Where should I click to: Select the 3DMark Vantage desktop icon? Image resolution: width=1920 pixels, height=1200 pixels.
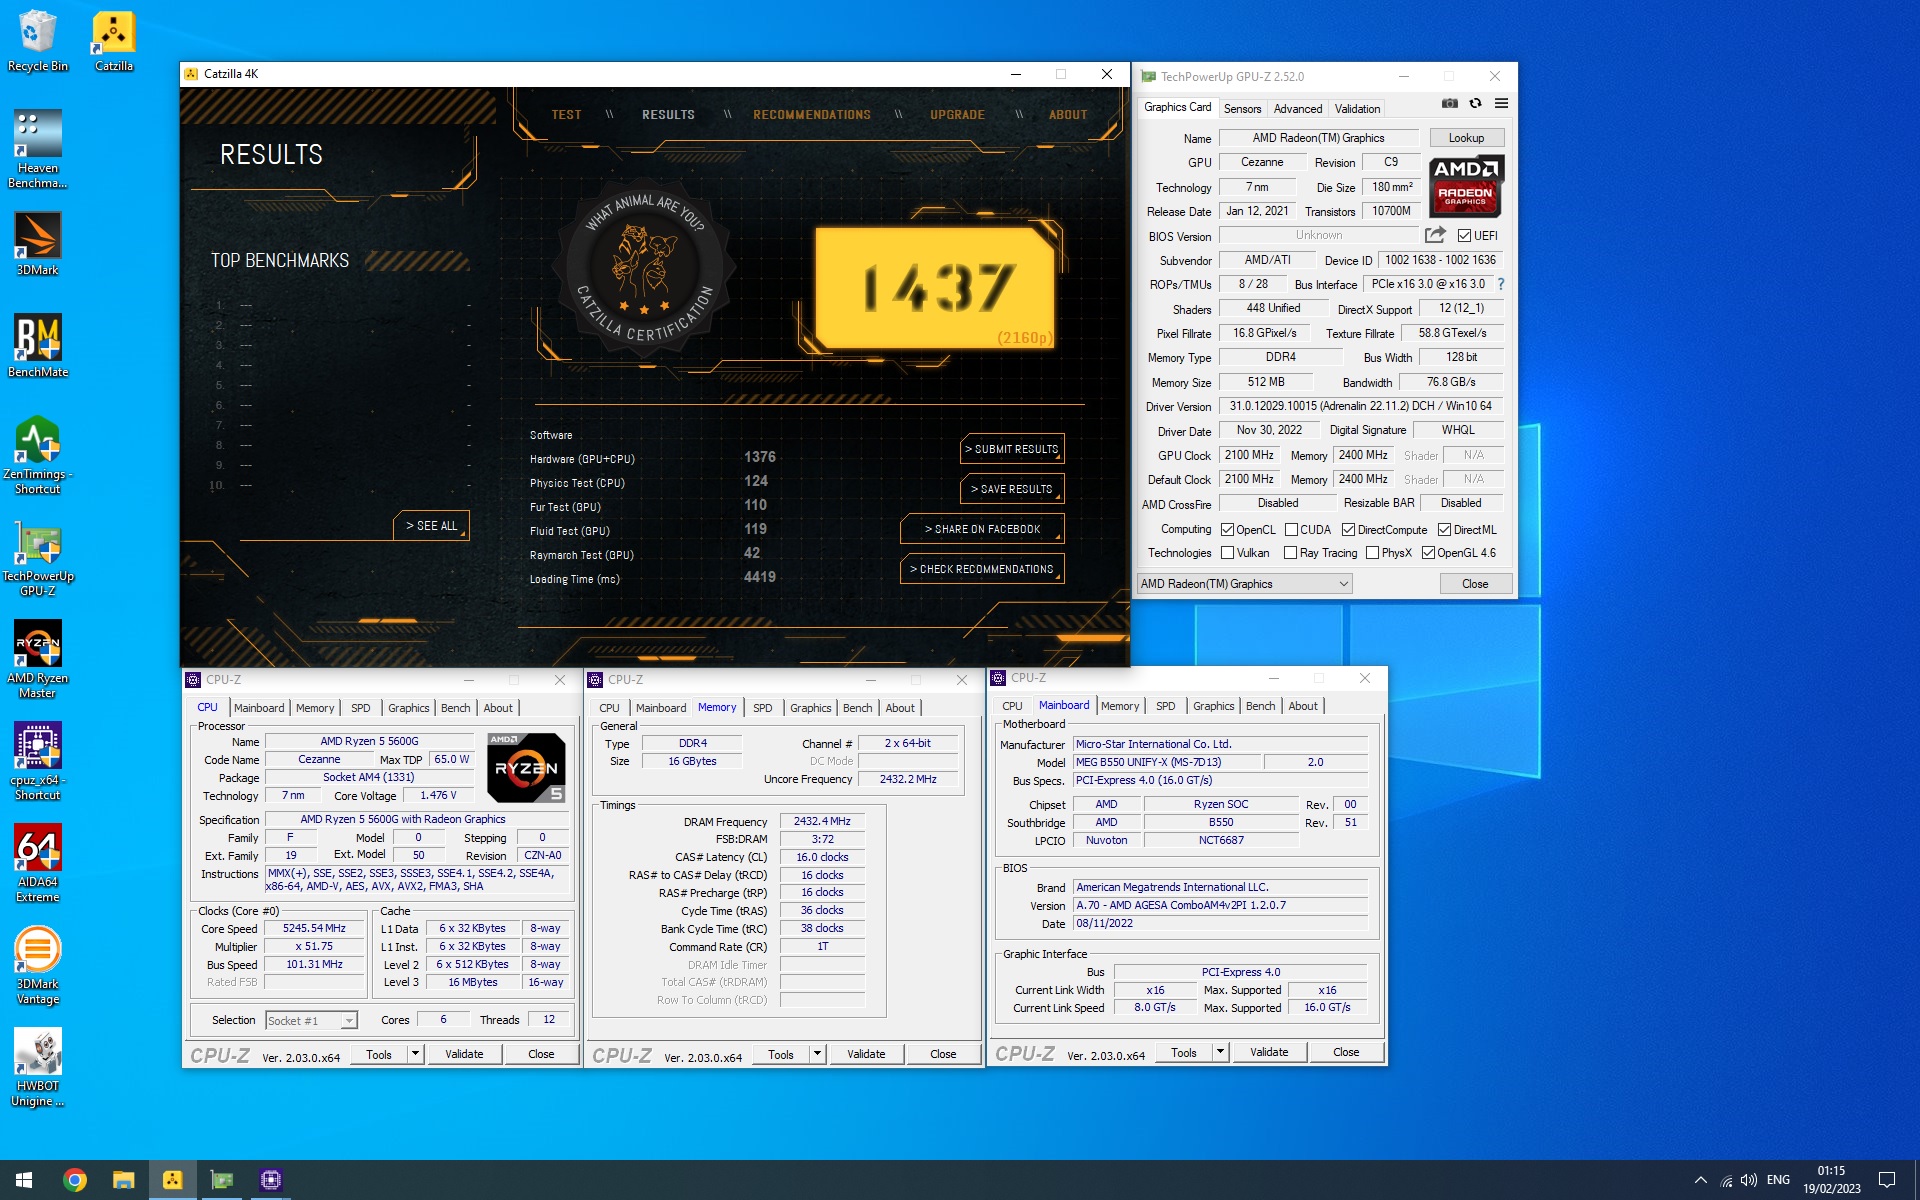tap(37, 965)
